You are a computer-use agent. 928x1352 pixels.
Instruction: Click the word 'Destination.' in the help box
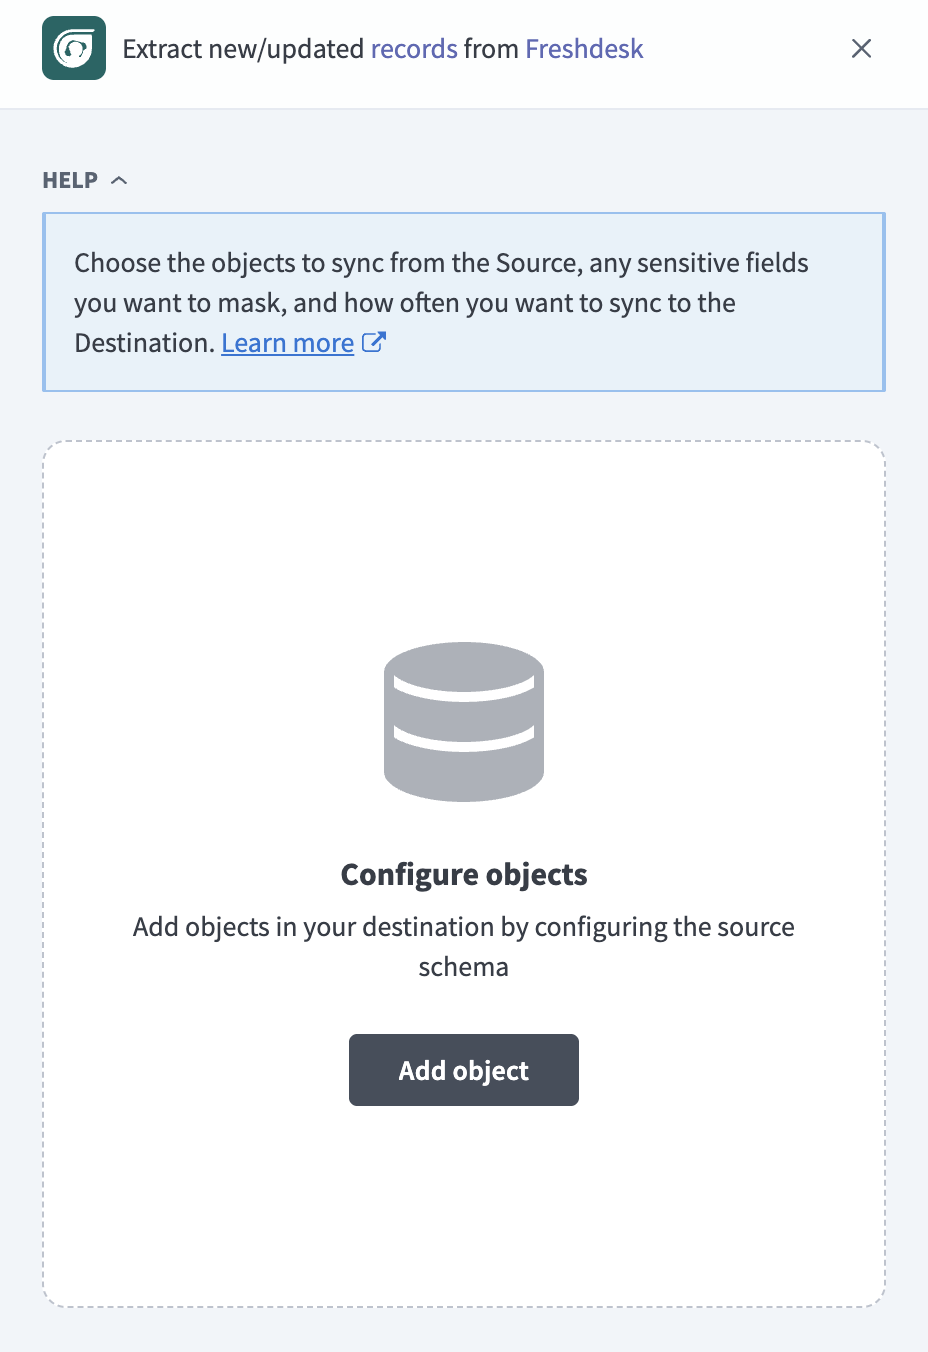(x=145, y=343)
